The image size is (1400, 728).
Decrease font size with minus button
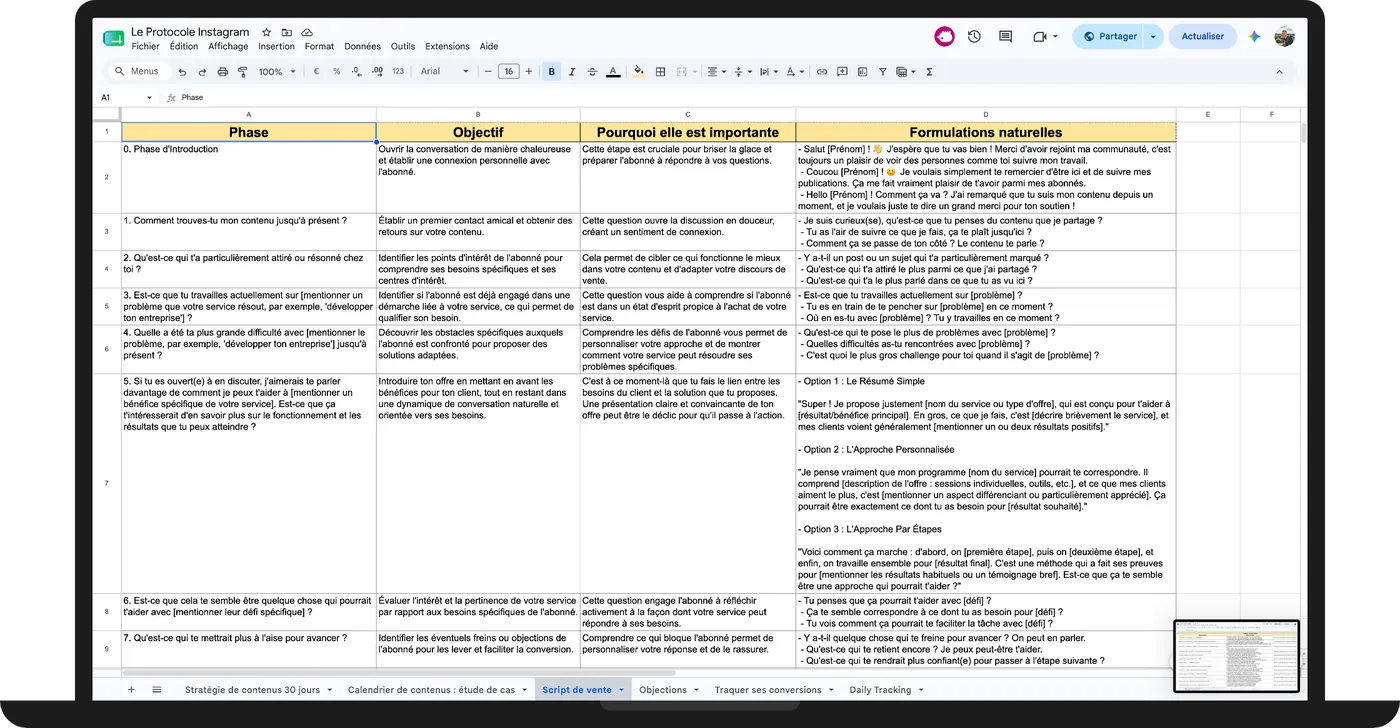pyautogui.click(x=488, y=72)
